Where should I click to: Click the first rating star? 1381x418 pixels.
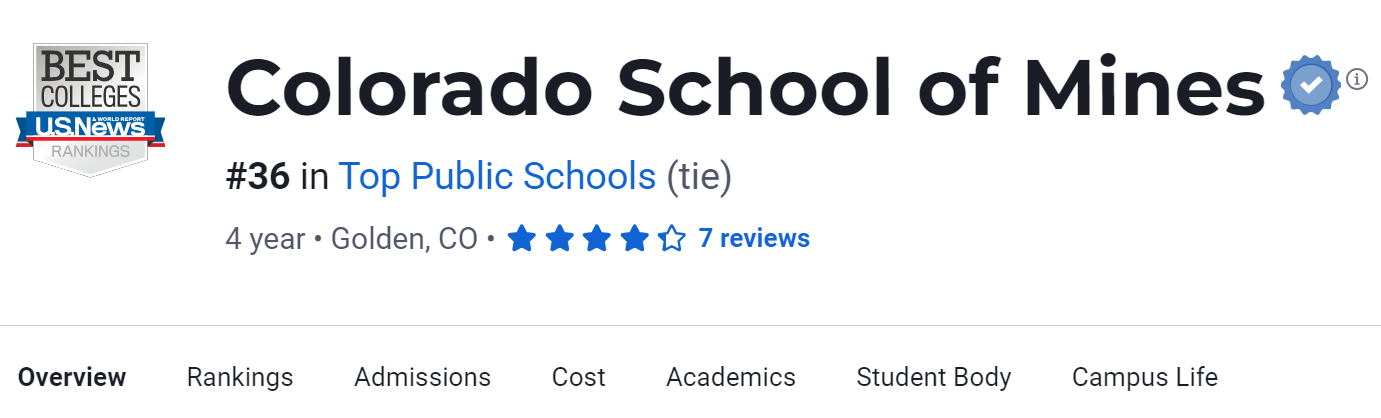coord(521,239)
